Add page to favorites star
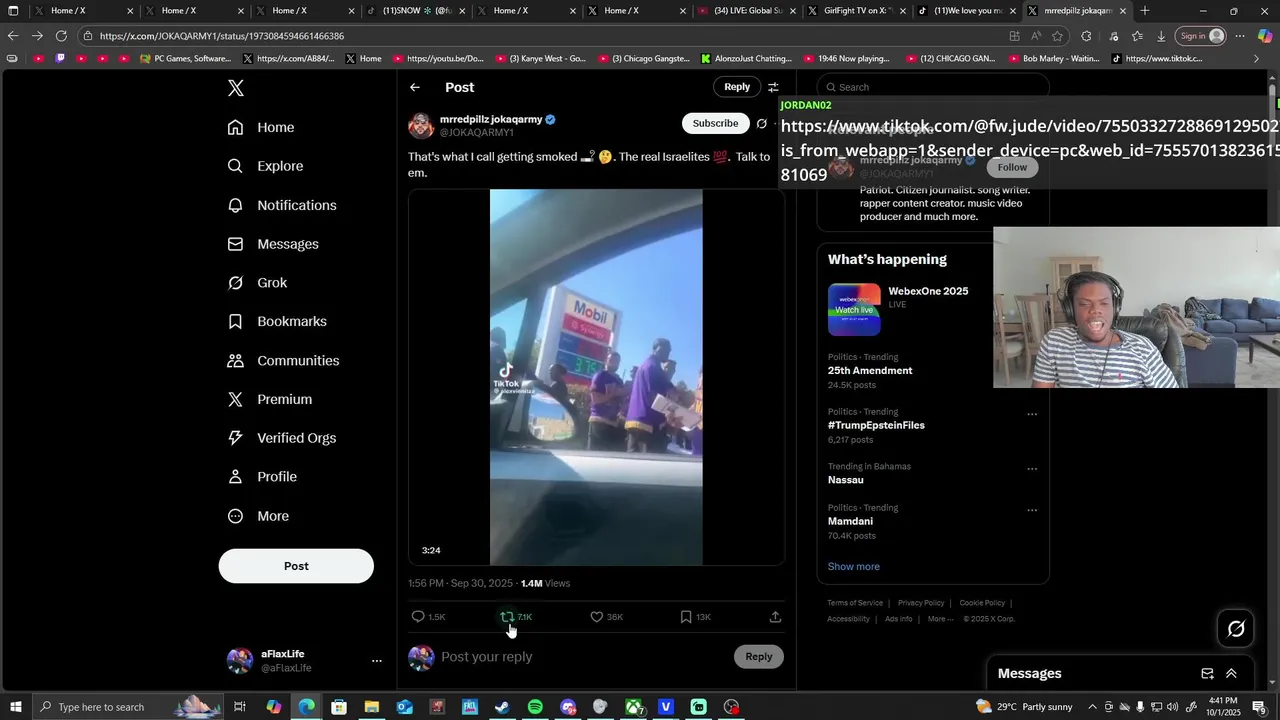This screenshot has height=720, width=1280. [1057, 36]
